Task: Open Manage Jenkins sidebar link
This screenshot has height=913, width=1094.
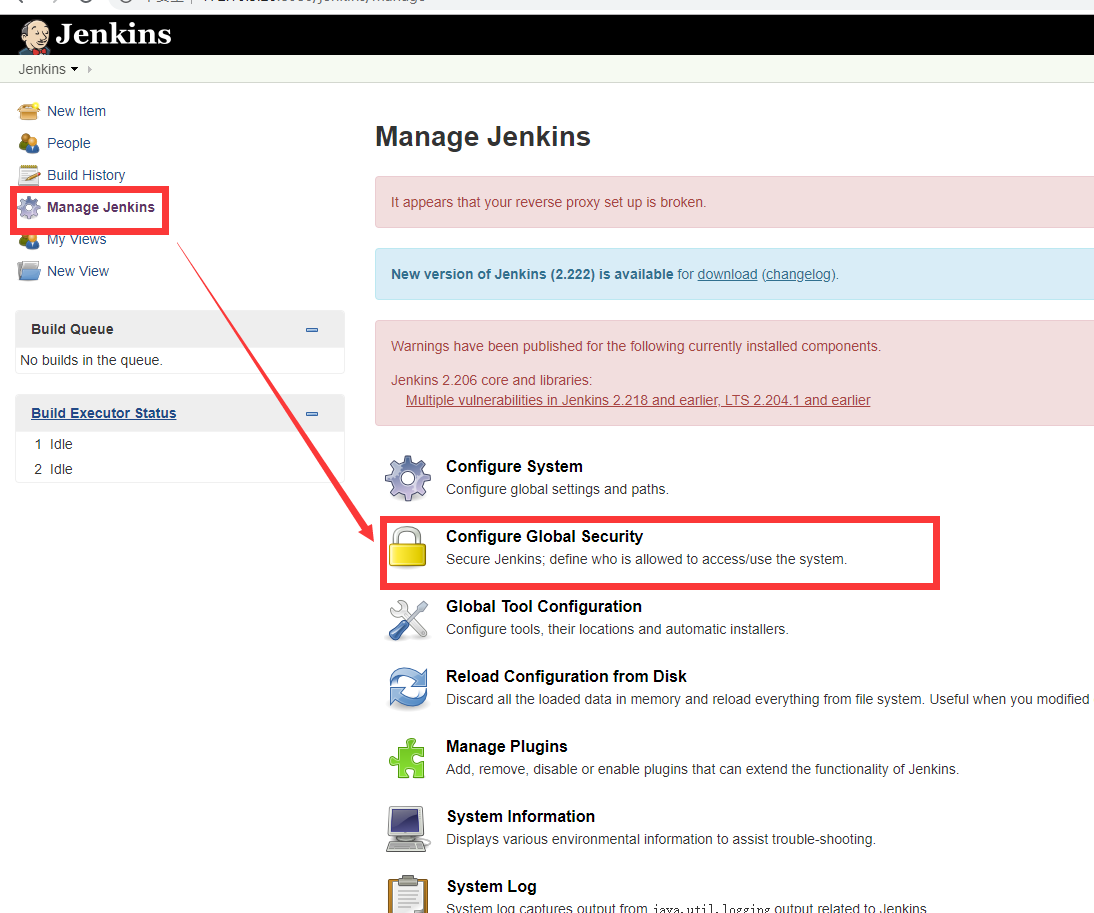Action: tap(100, 207)
